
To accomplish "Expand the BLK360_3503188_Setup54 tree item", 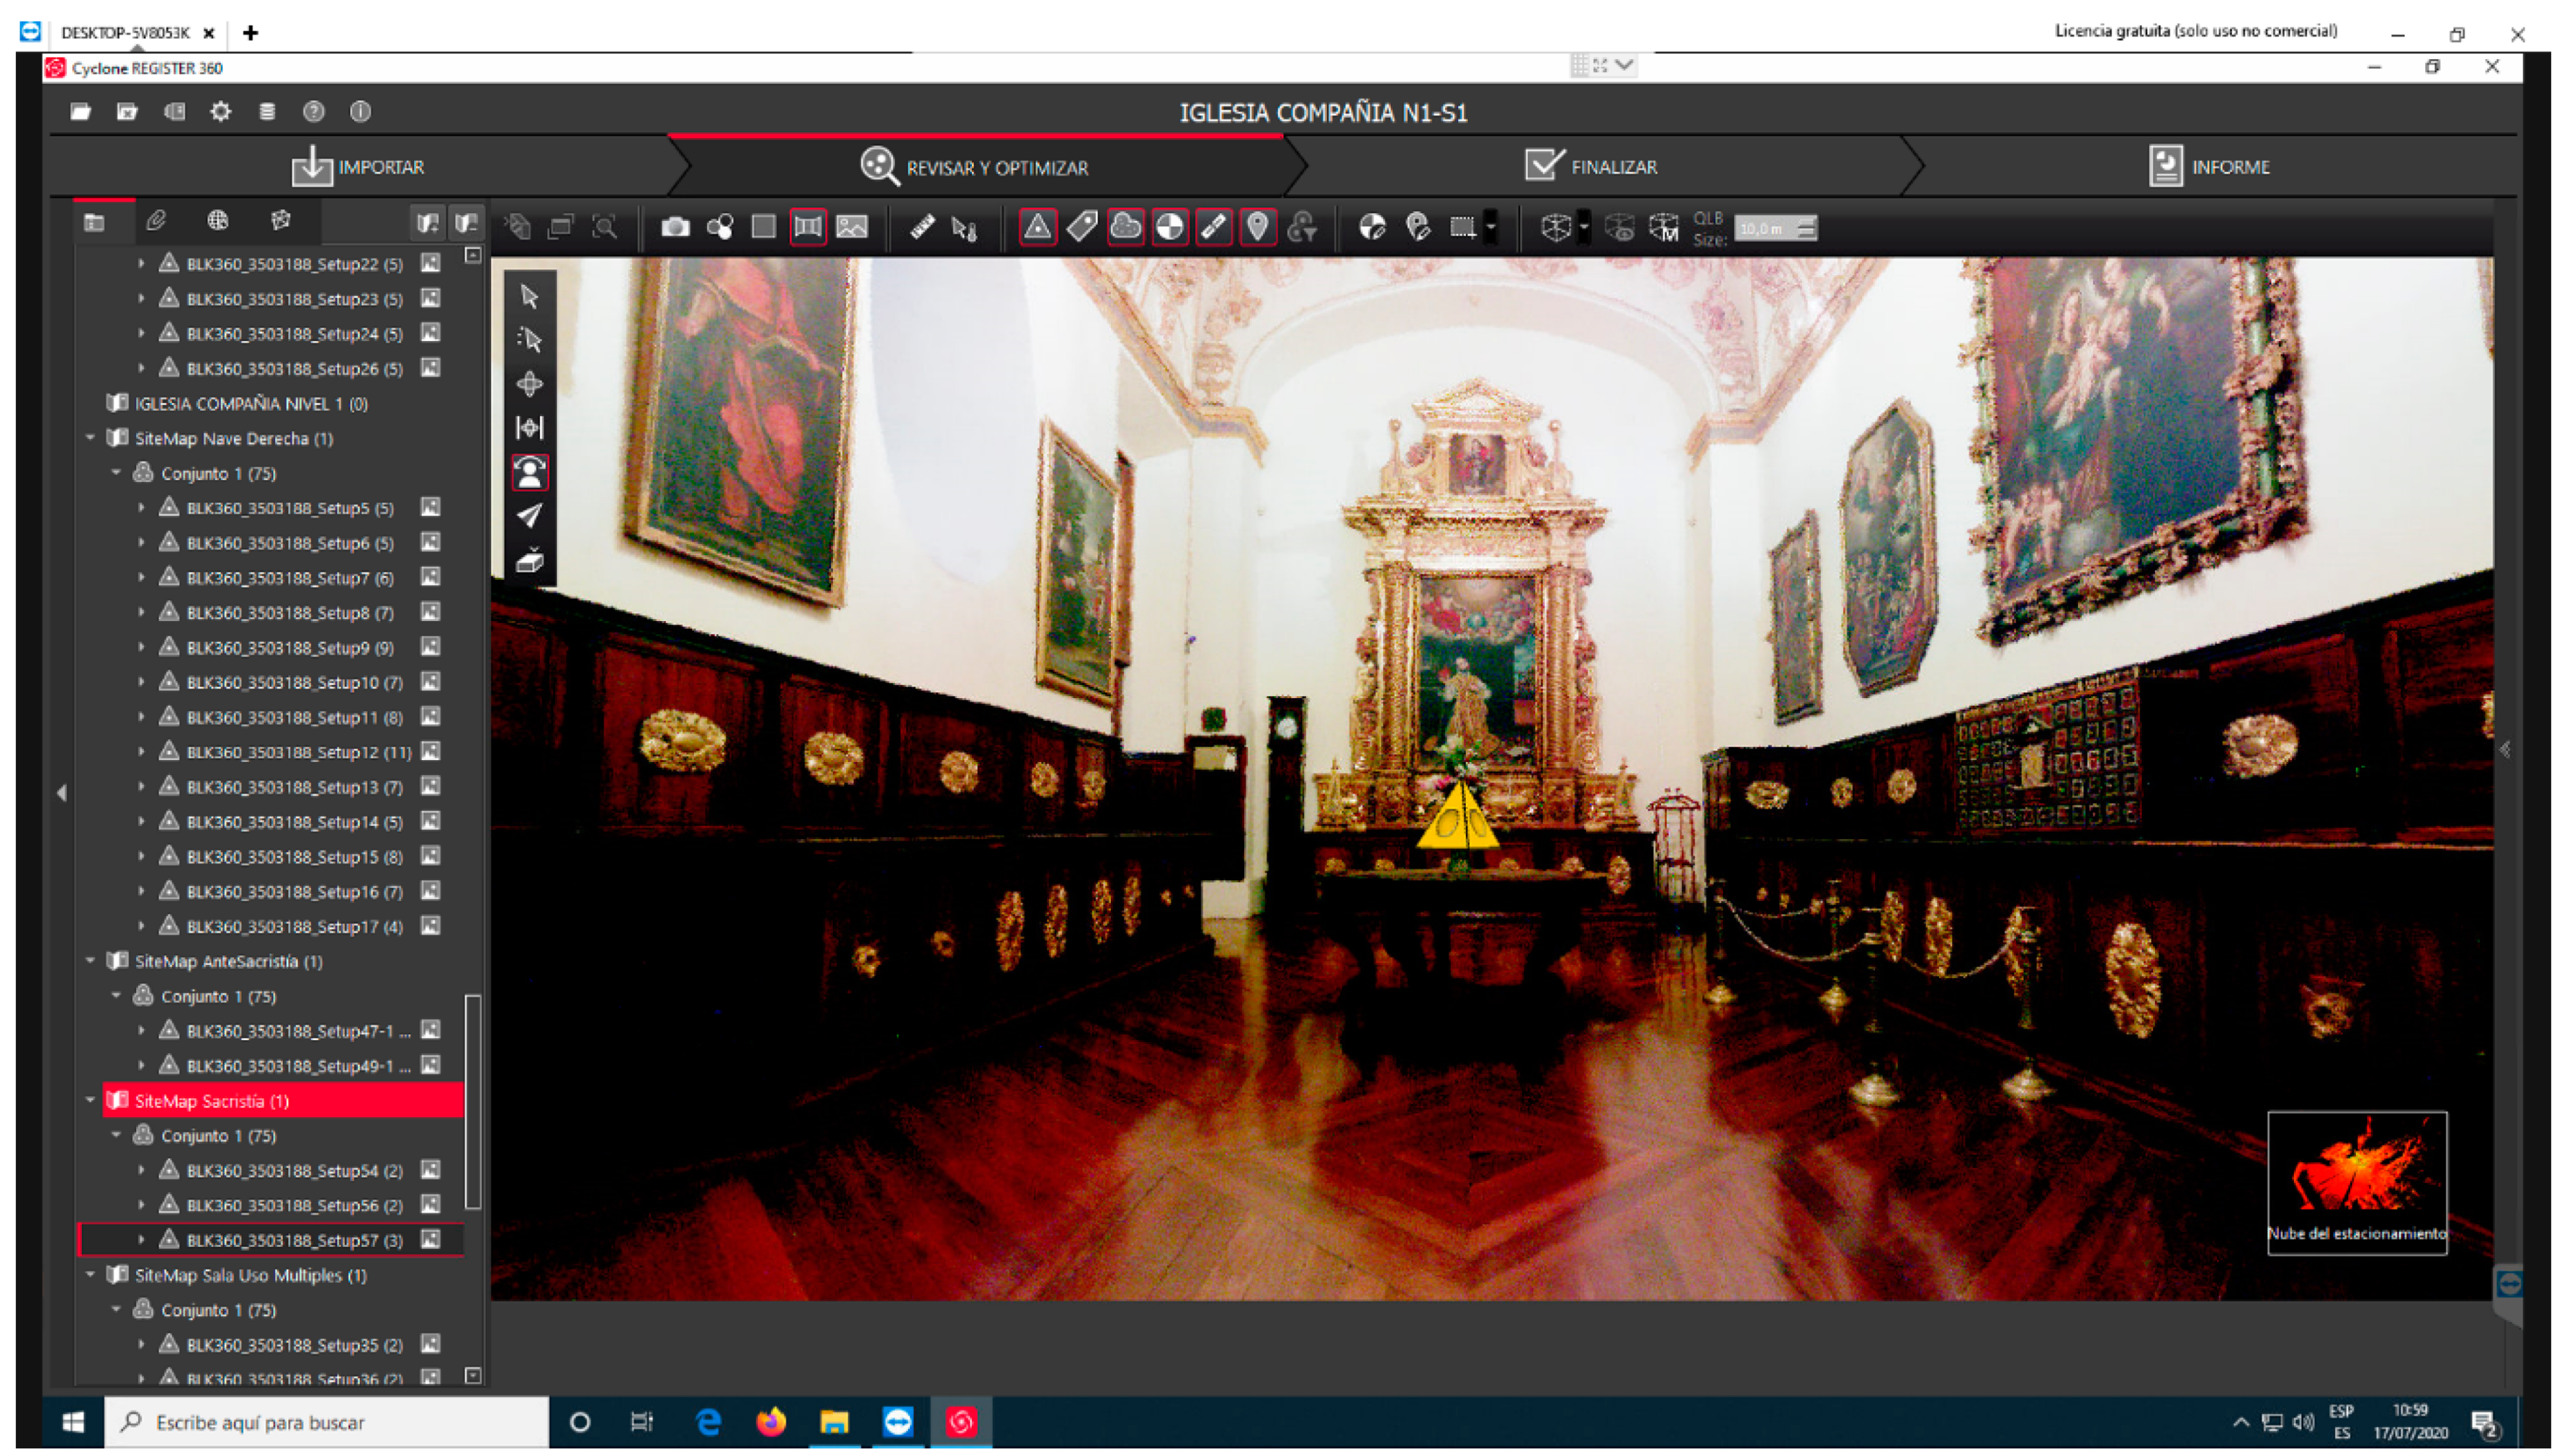I will pos(141,1170).
